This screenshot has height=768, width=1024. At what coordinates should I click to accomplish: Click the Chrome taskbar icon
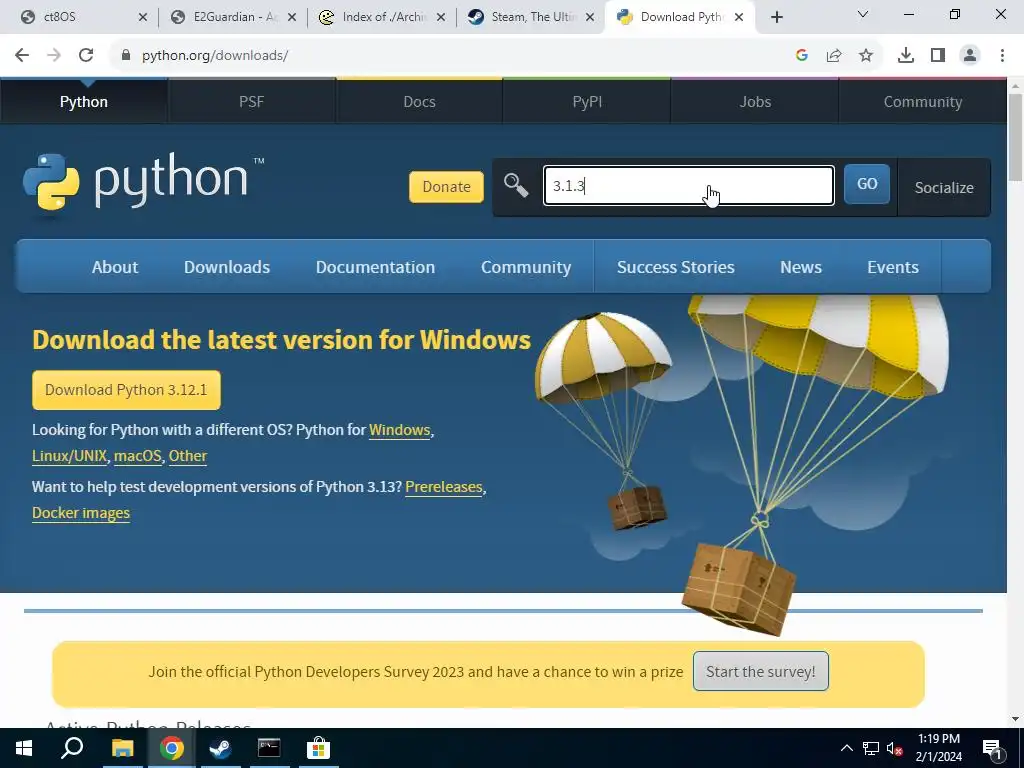coord(171,748)
